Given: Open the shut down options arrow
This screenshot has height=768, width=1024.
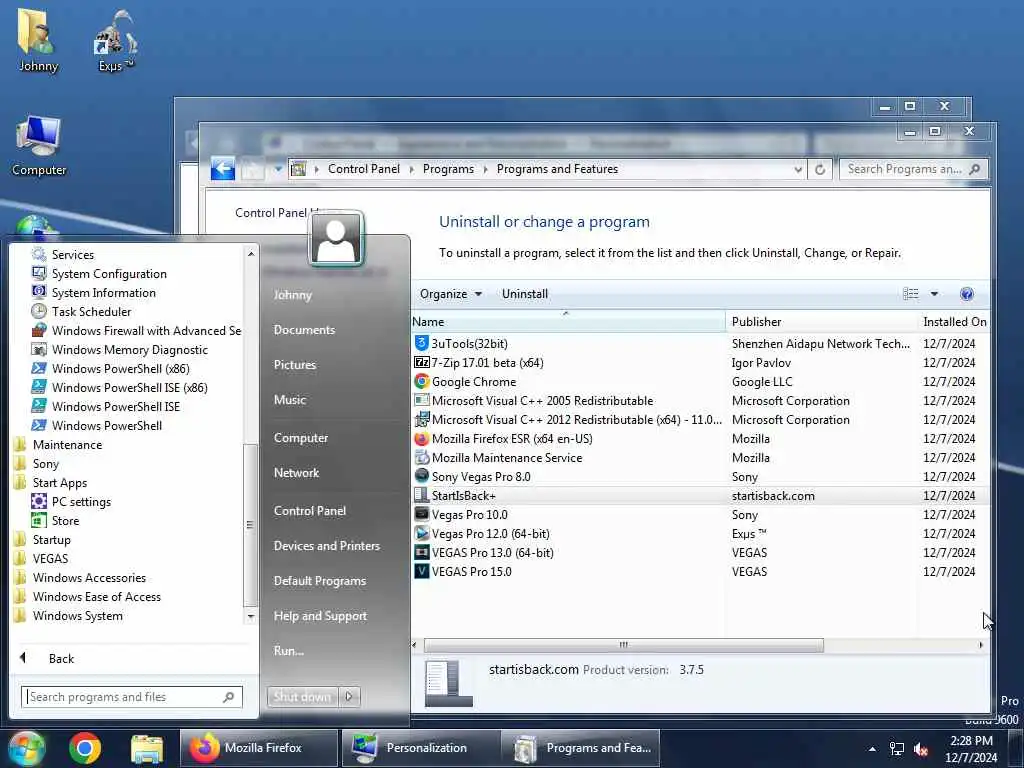Looking at the screenshot, I should point(349,697).
